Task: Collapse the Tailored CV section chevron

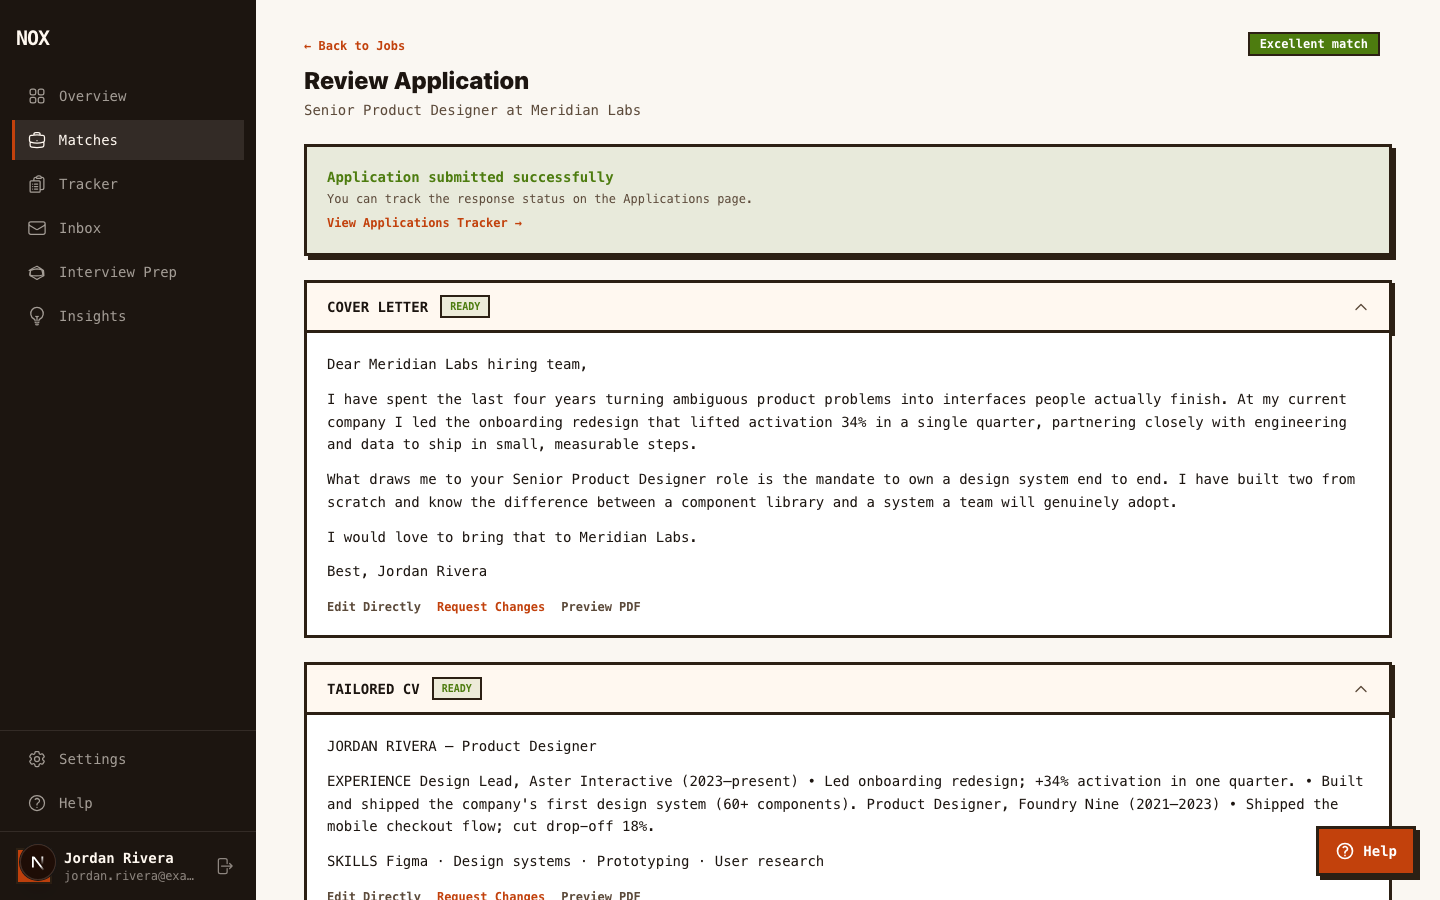Action: (1361, 689)
